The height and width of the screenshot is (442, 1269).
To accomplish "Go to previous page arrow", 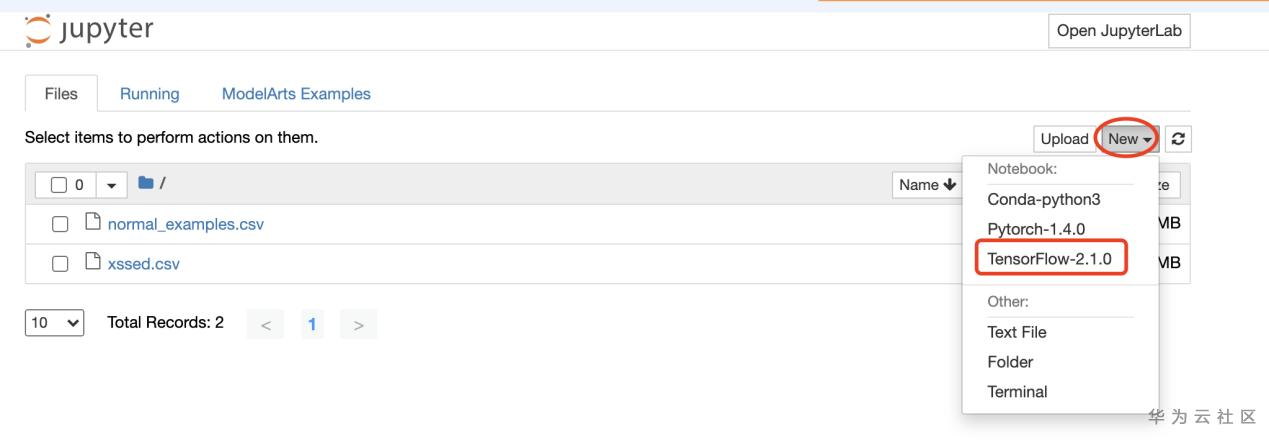I will coord(265,324).
